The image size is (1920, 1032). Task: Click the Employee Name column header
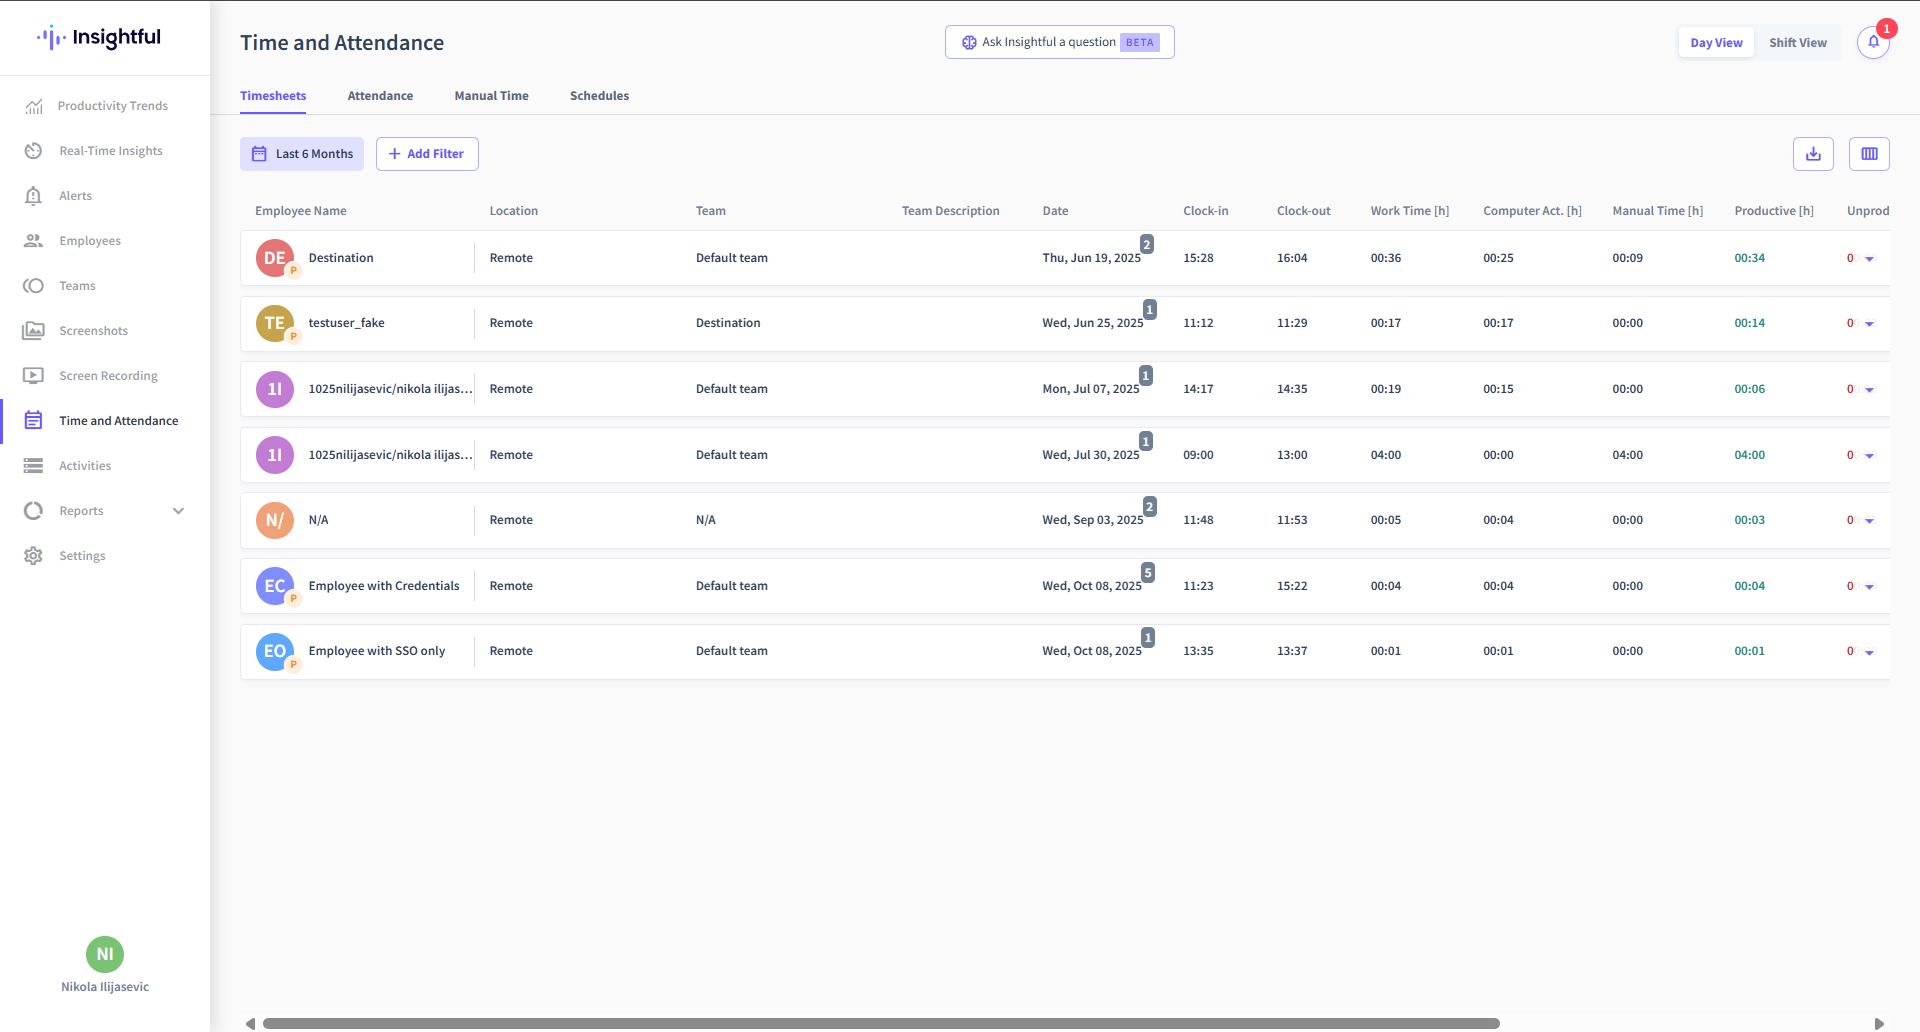click(301, 211)
